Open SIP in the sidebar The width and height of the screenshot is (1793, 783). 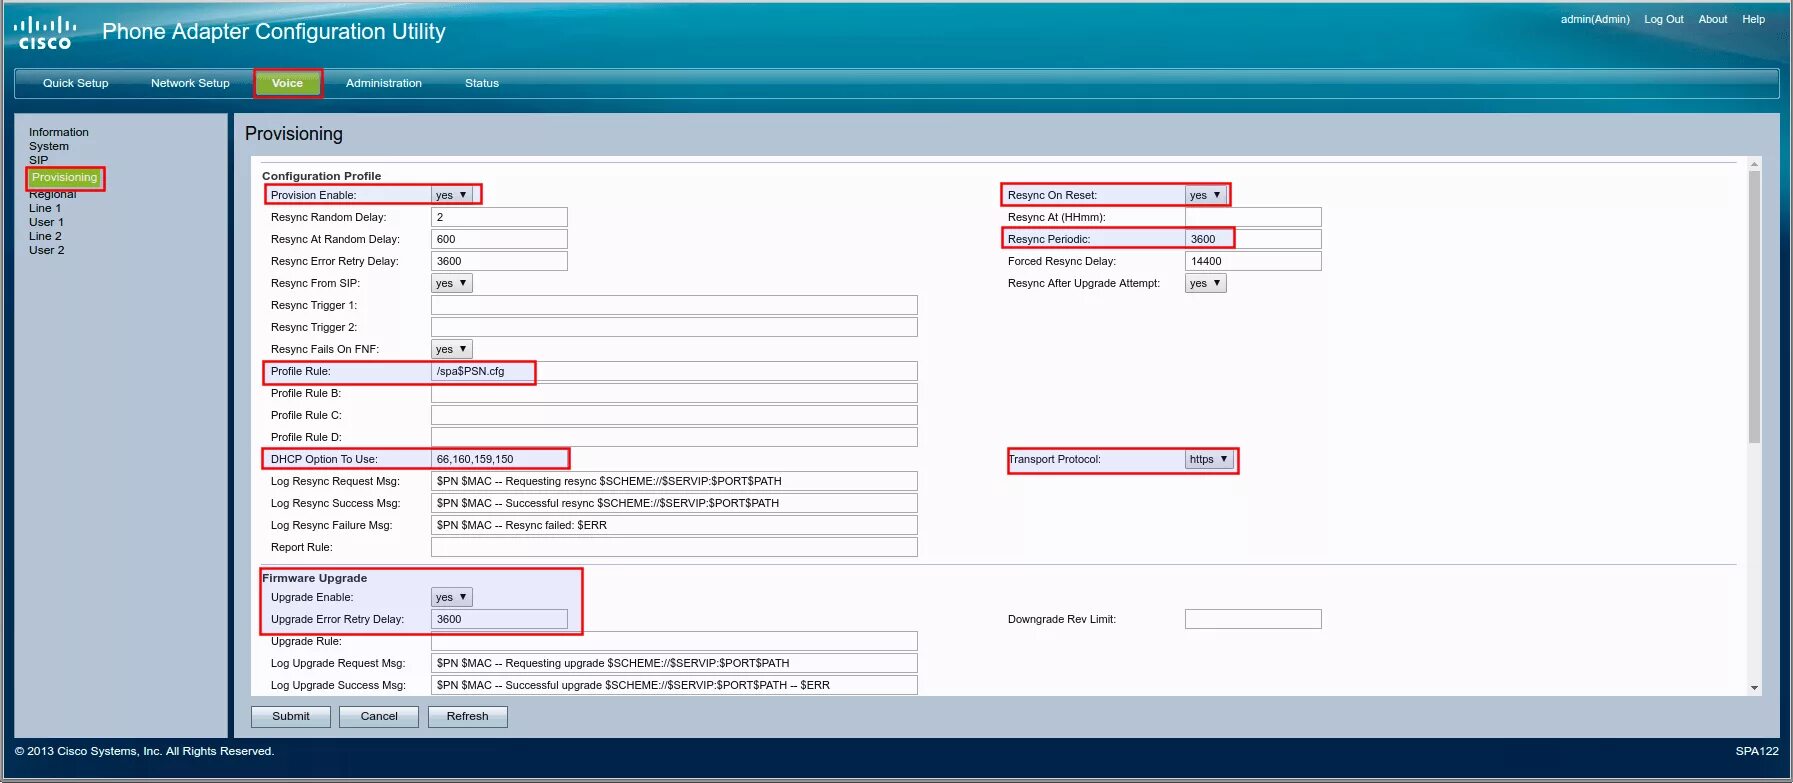38,160
